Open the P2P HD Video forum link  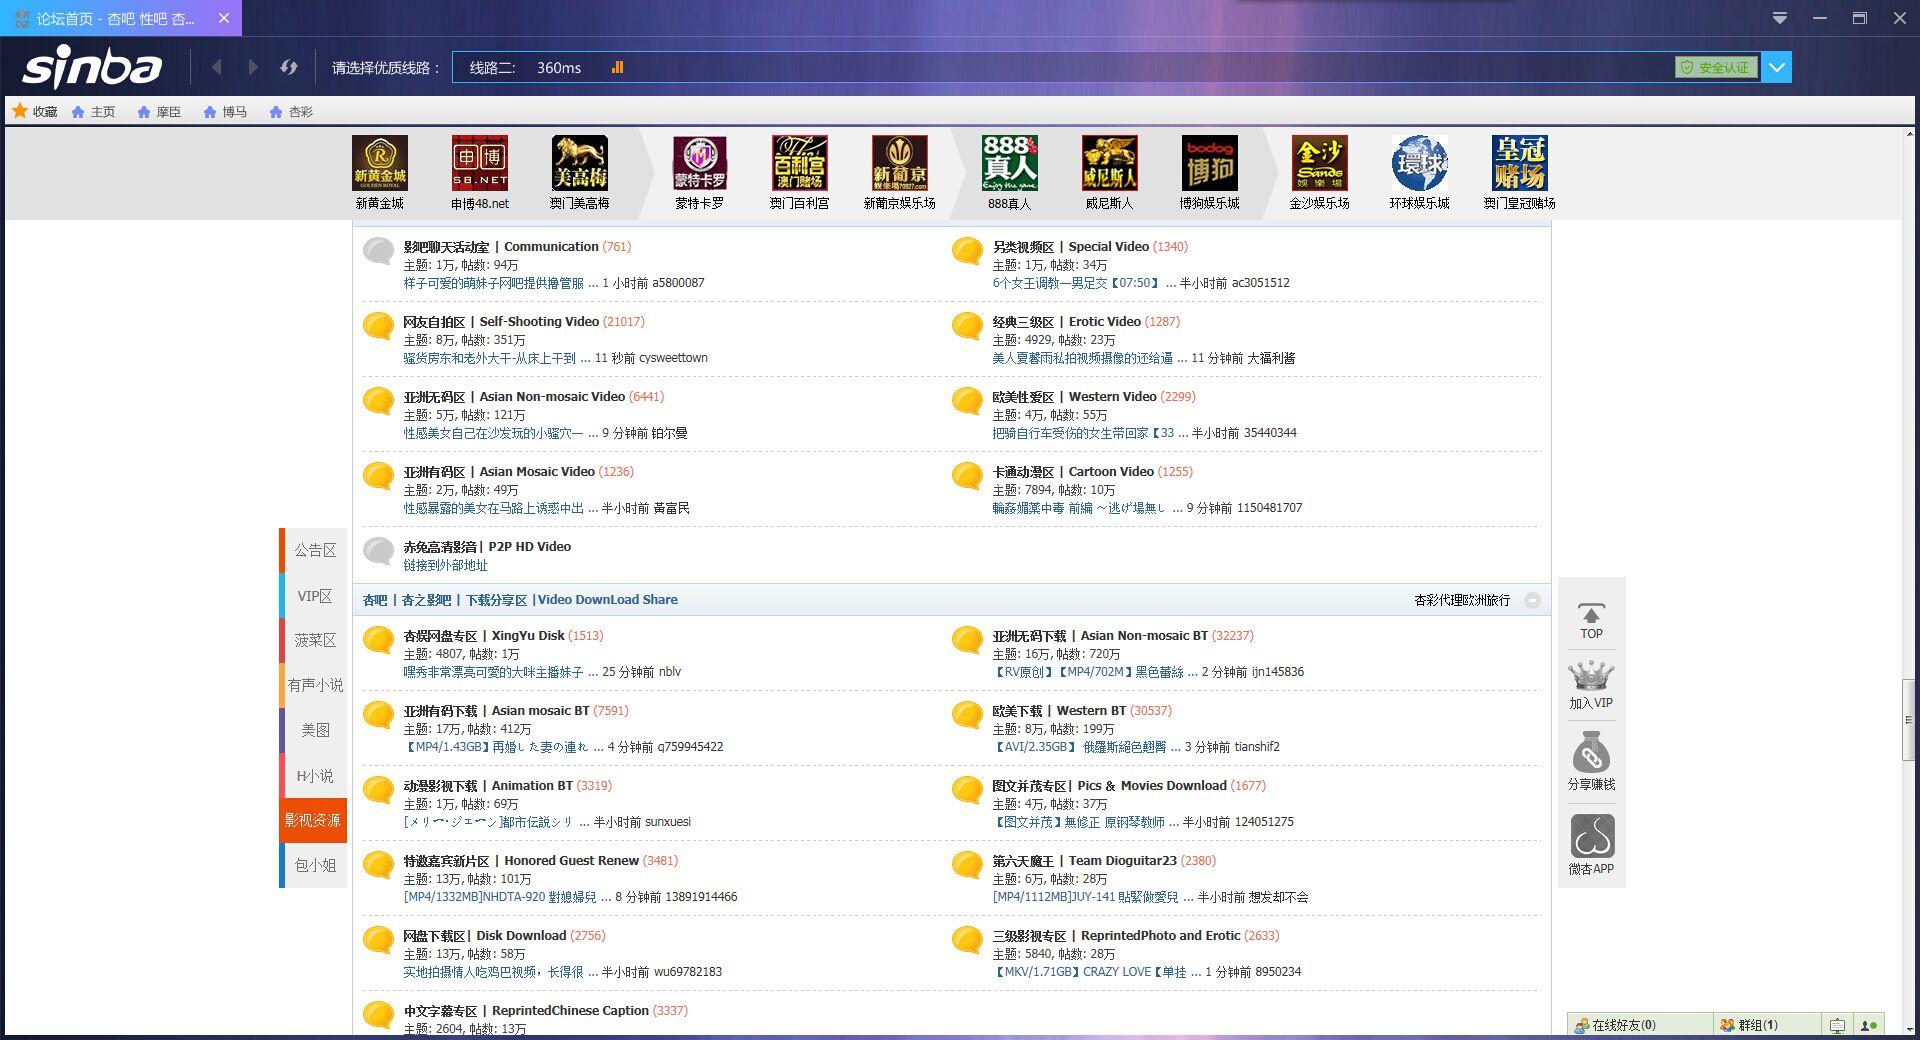click(487, 547)
